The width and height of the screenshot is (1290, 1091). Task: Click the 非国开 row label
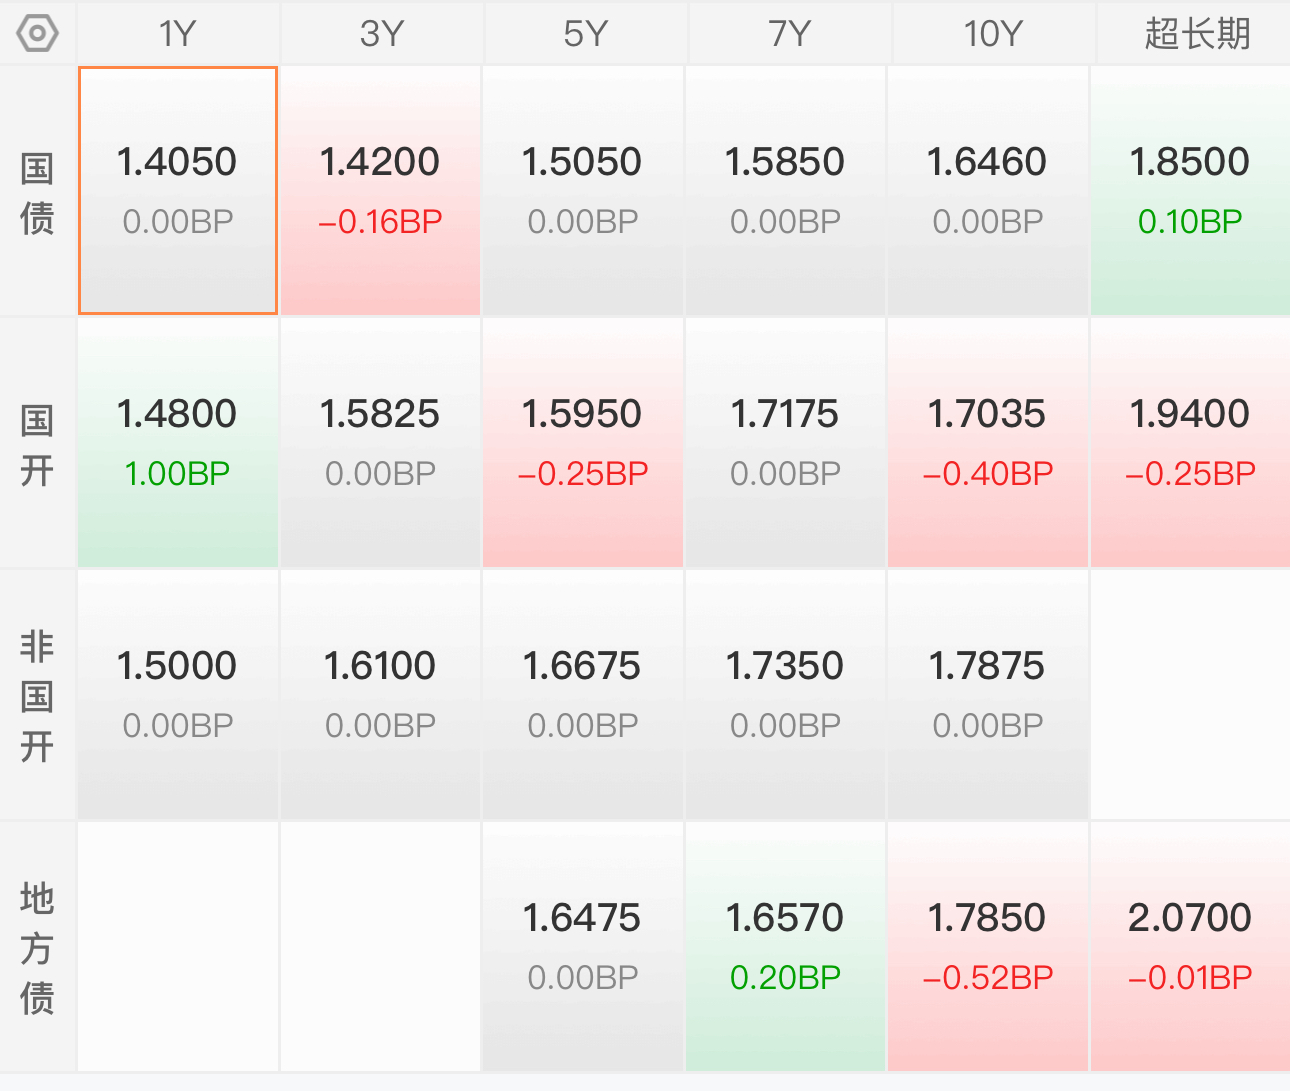37,696
